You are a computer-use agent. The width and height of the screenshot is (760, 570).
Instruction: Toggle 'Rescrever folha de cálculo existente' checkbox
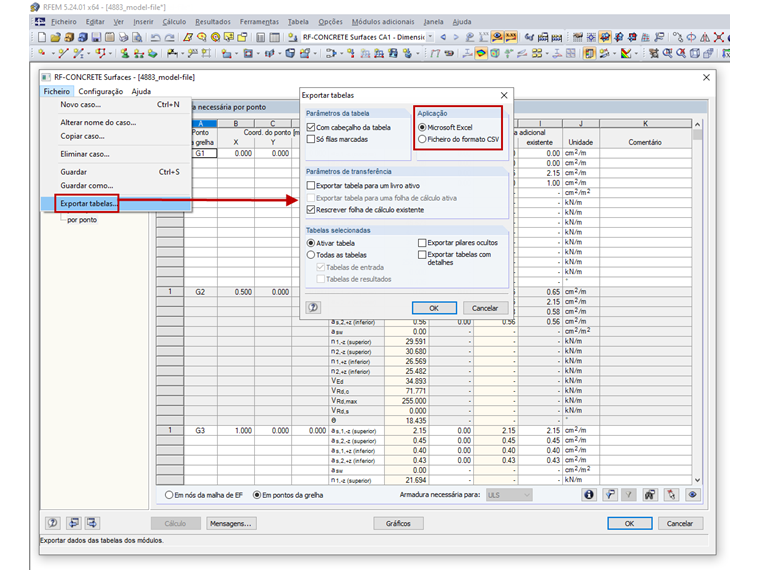pyautogui.click(x=311, y=210)
